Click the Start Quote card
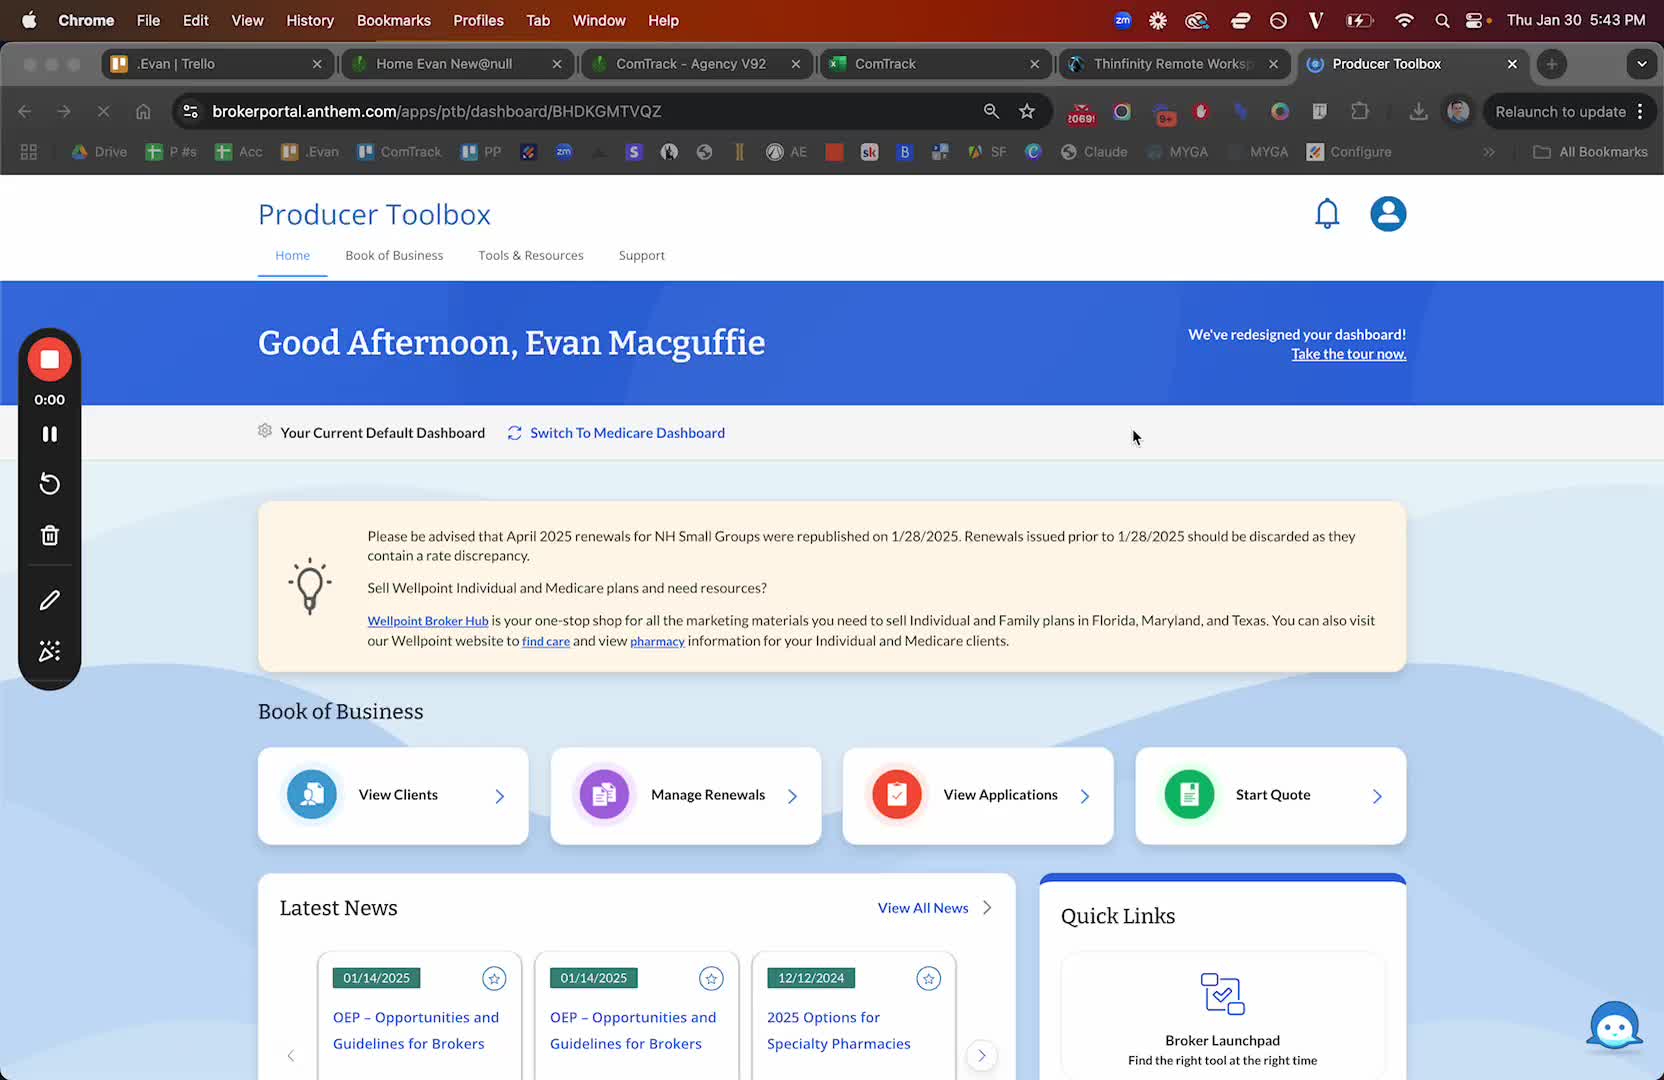Screen dimensions: 1664x1080 coord(1271,796)
